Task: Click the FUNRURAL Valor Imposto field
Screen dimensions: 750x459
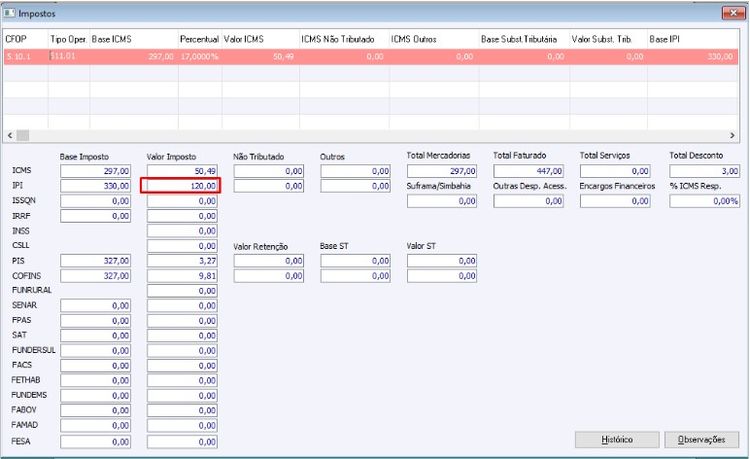Action: pyautogui.click(x=182, y=291)
